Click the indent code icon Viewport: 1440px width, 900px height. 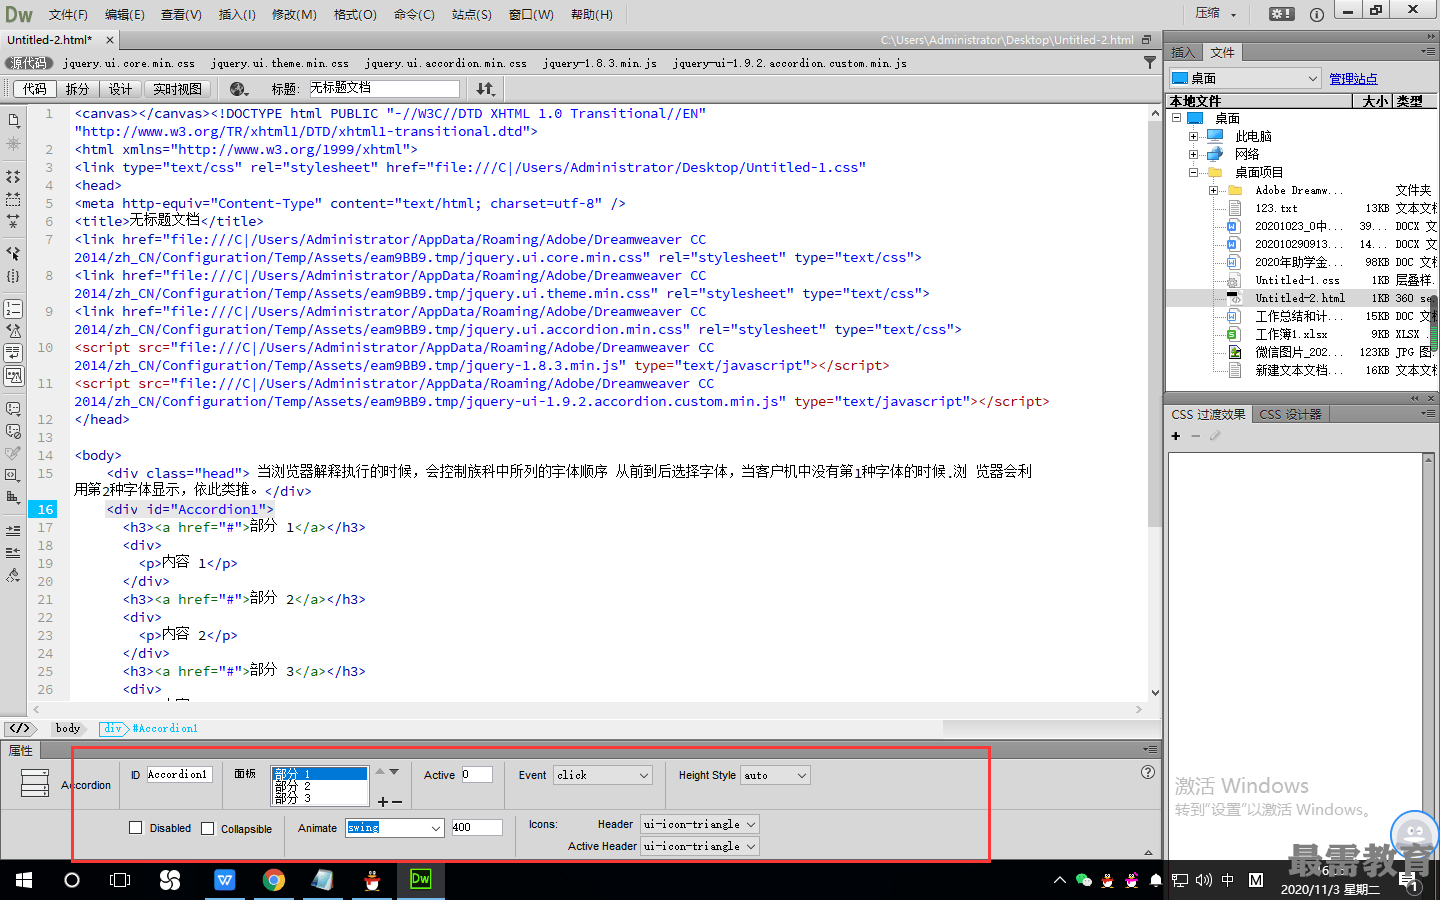13,530
